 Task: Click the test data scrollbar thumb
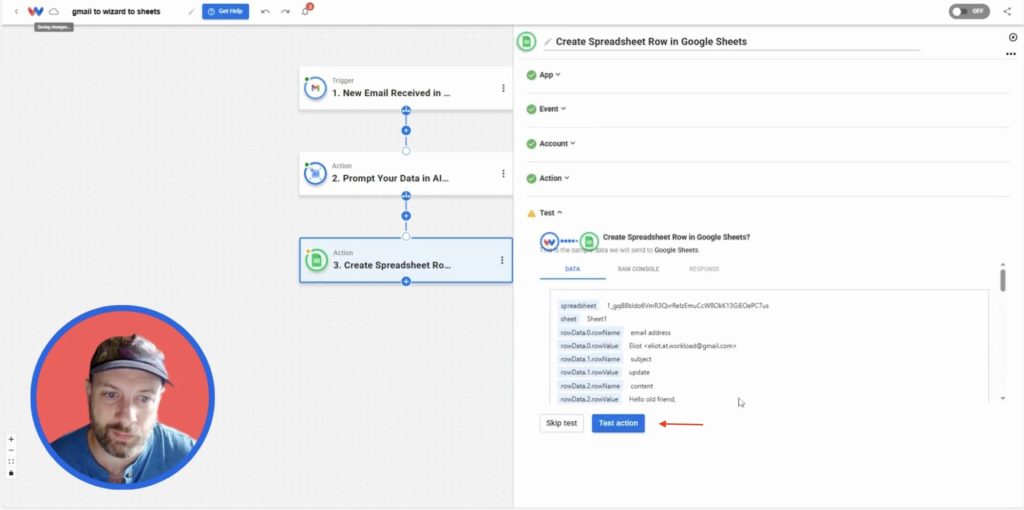pyautogui.click(x=1003, y=279)
